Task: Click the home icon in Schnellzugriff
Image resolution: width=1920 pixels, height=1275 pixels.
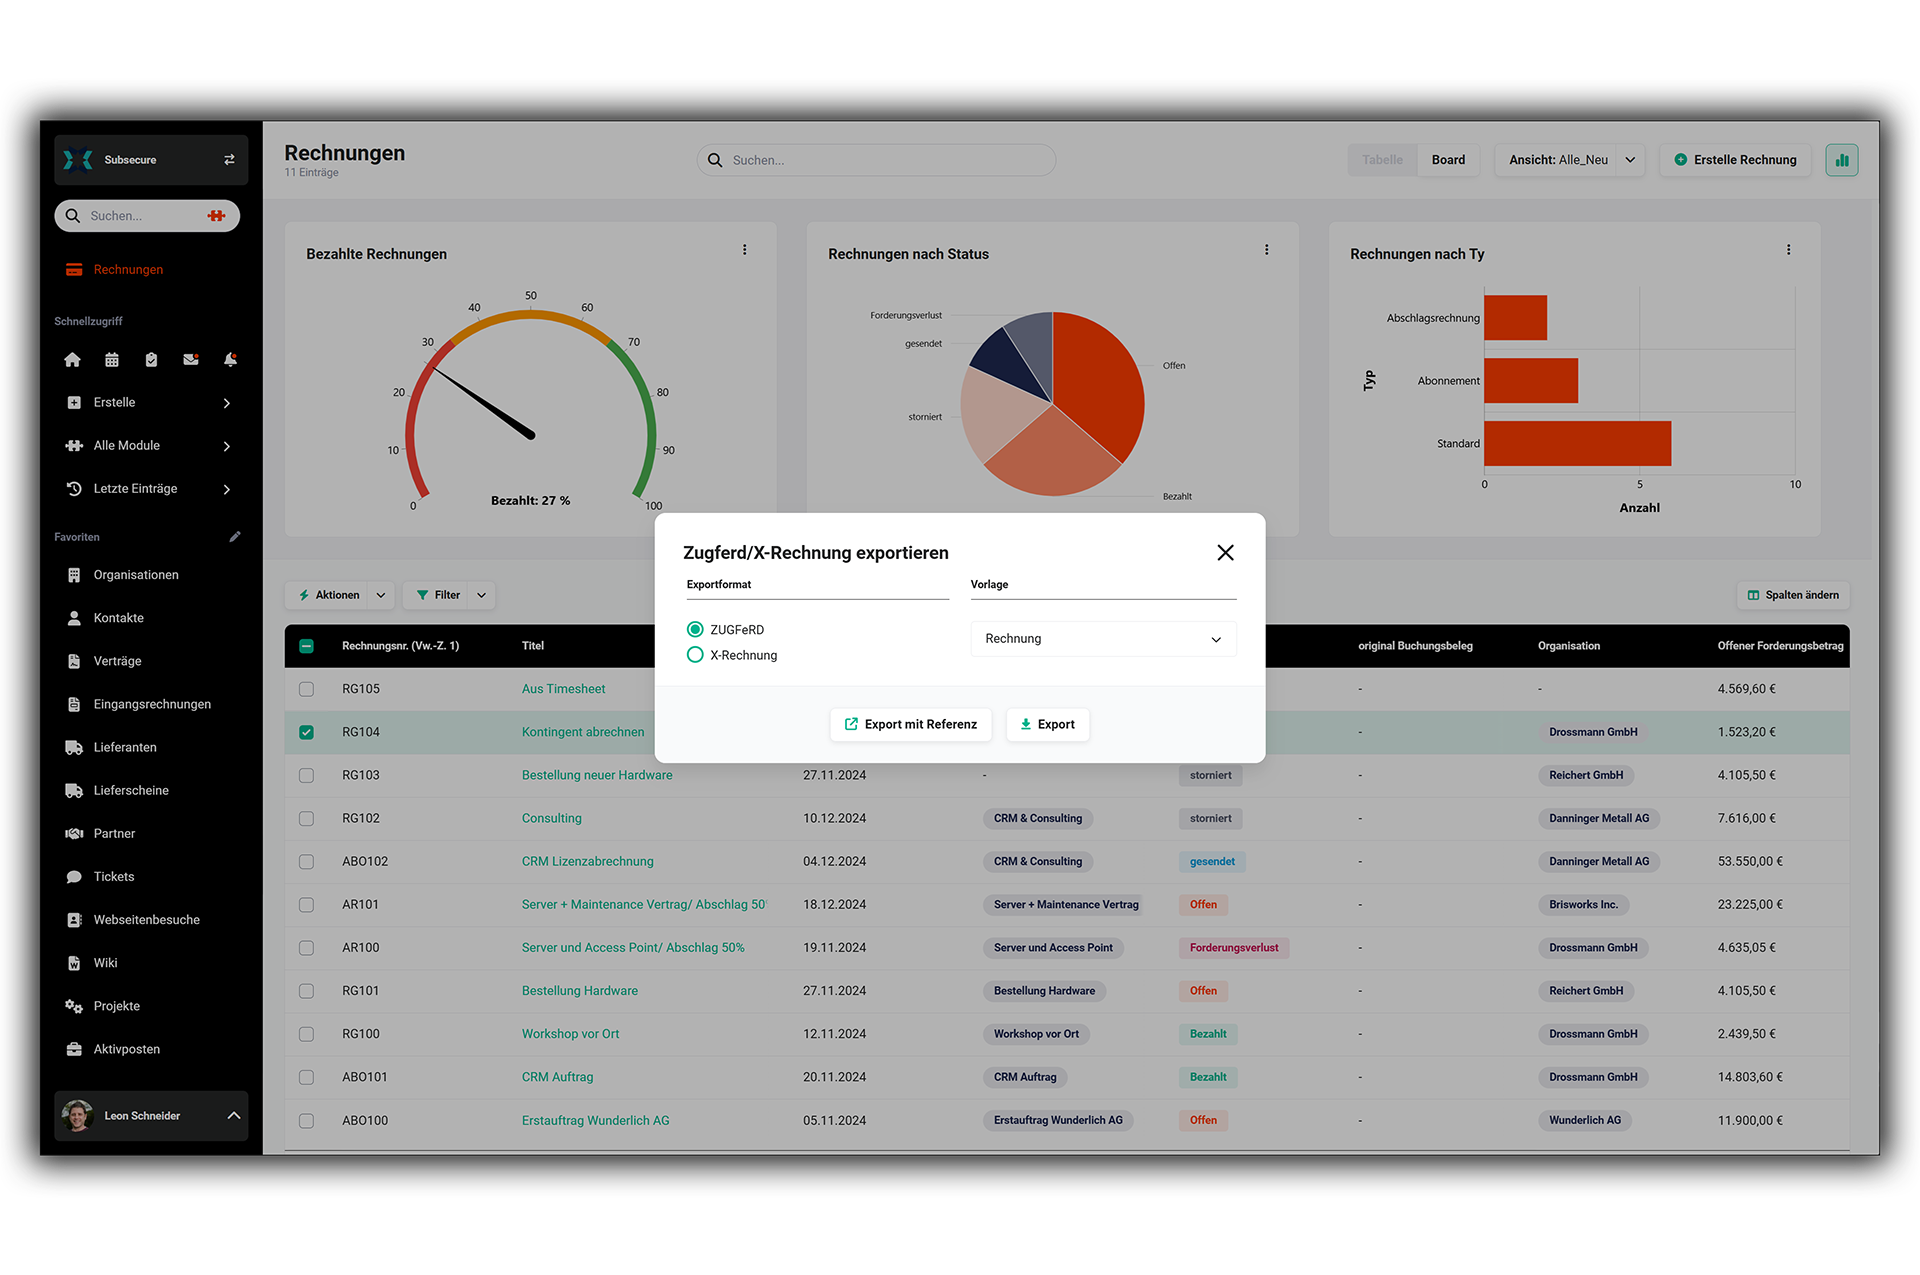Action: [x=72, y=360]
